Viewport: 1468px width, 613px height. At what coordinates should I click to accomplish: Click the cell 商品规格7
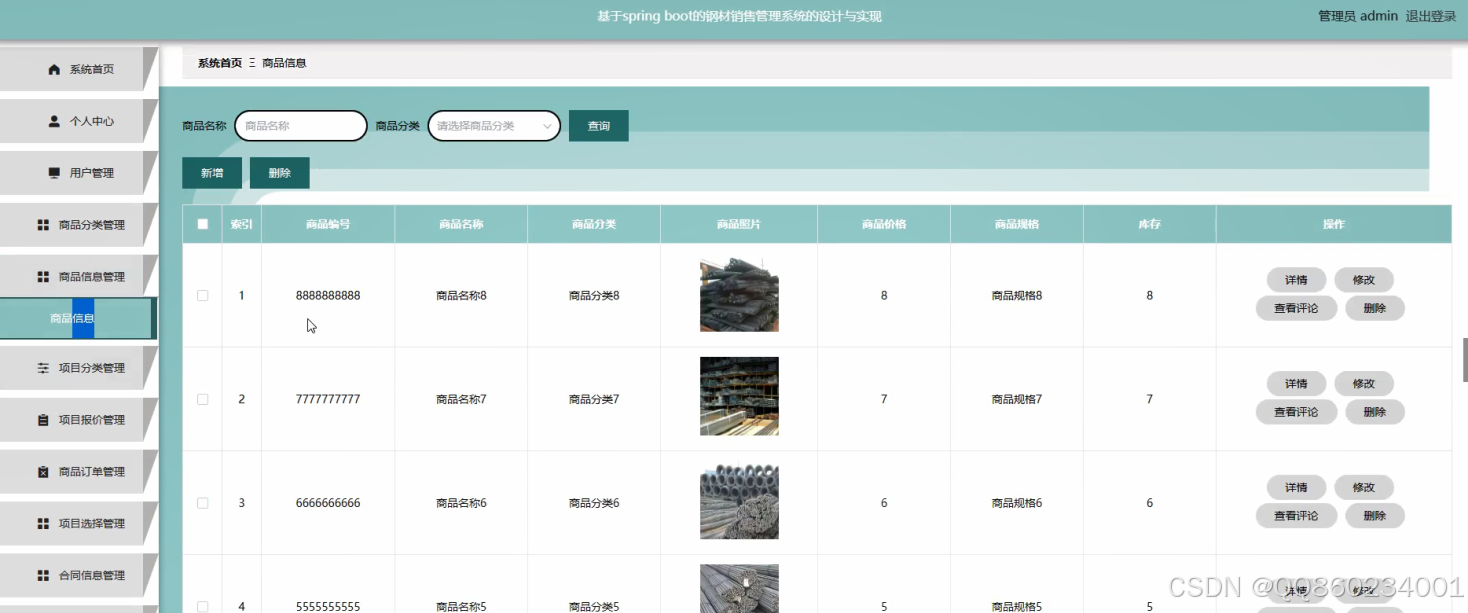(x=1017, y=399)
